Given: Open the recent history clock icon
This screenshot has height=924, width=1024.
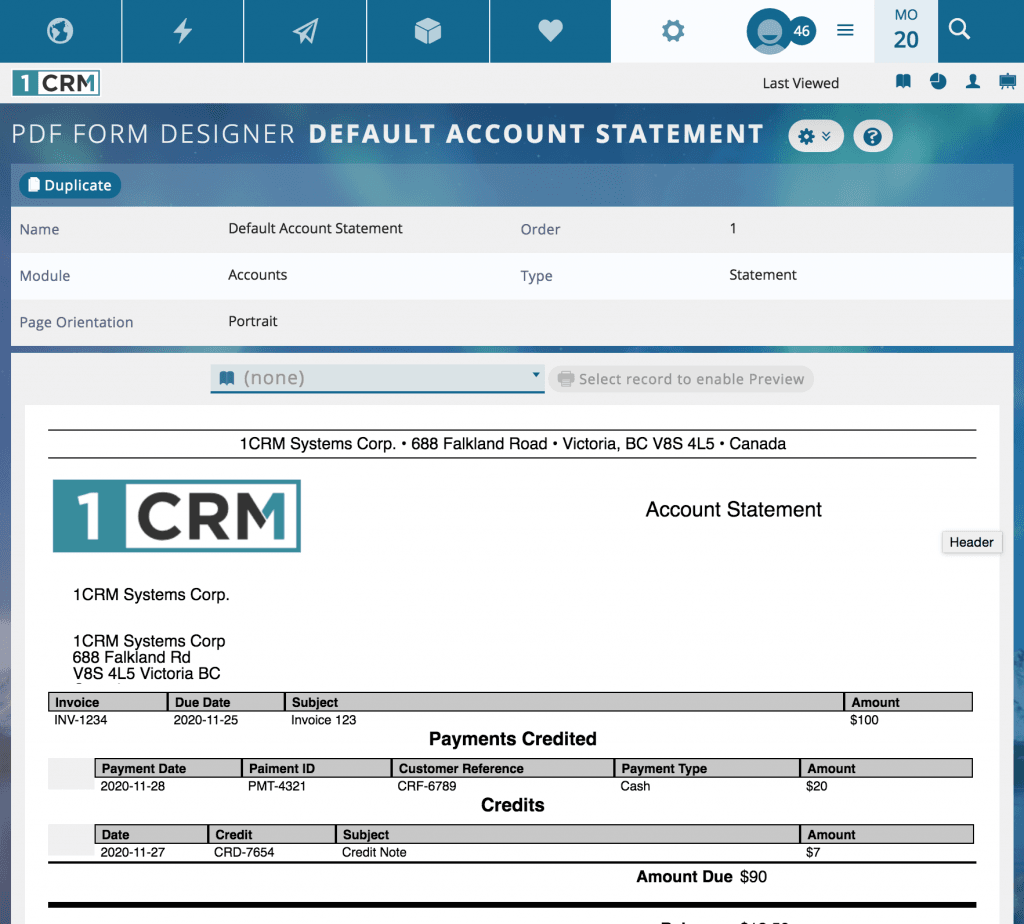Looking at the screenshot, I should coord(938,82).
